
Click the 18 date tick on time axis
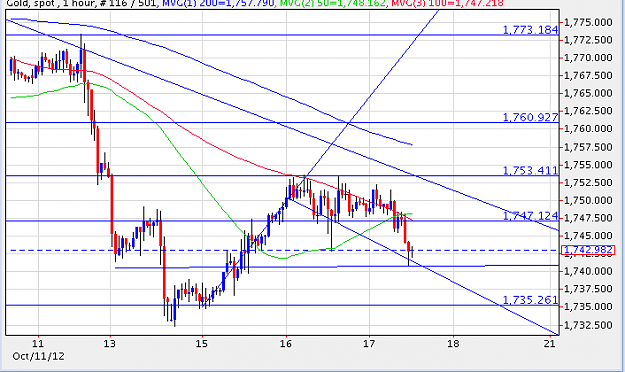[x=453, y=344]
